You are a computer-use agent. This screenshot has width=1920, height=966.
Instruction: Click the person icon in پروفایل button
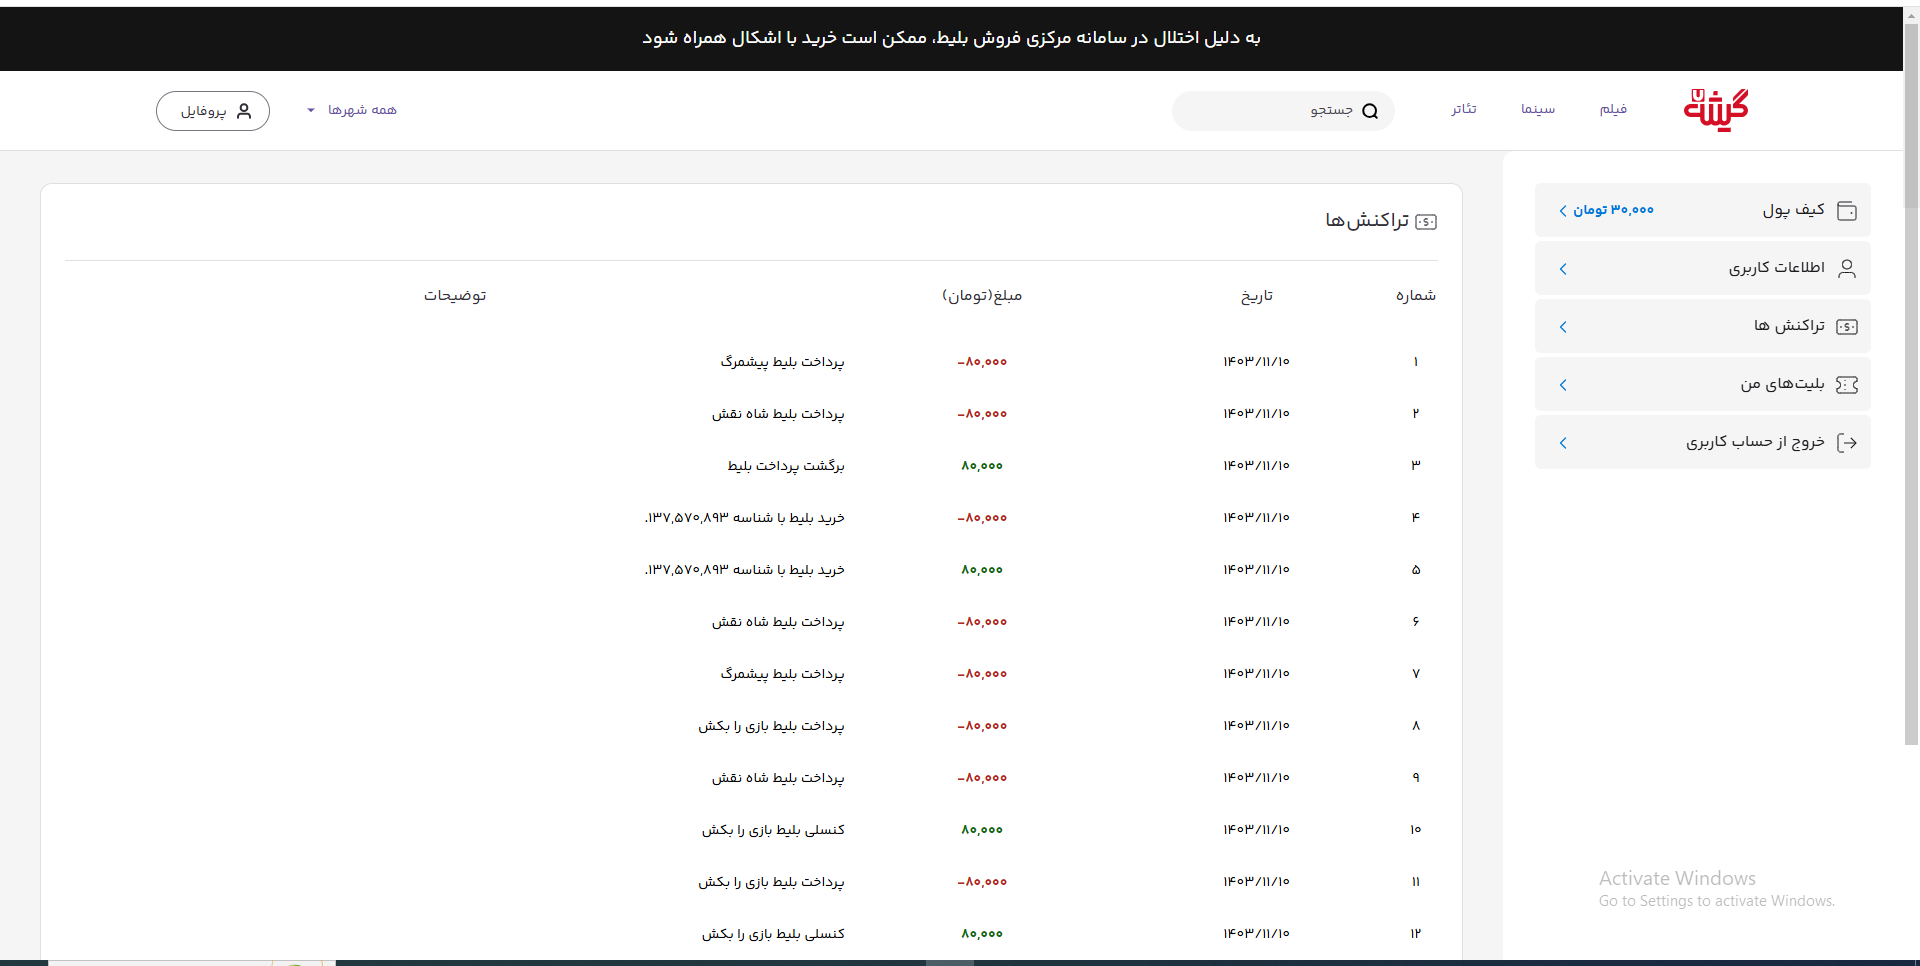243,111
